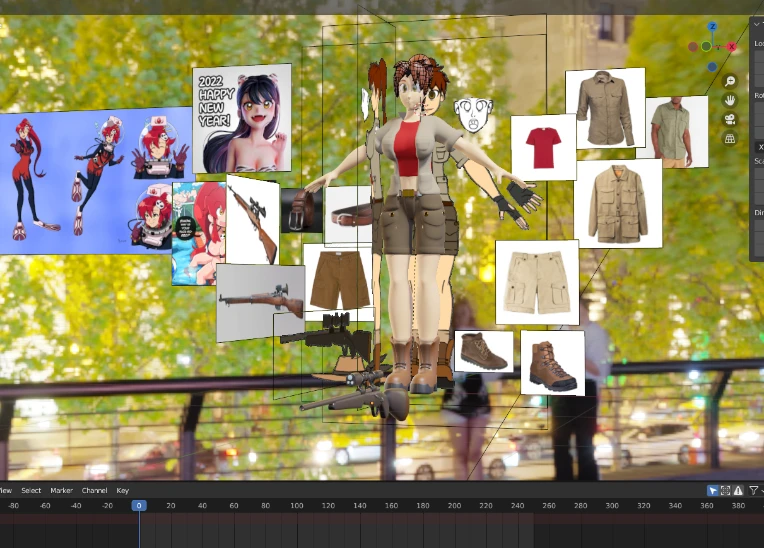The height and width of the screenshot is (548, 764).
Task: Click the negative X axis dull-red circle on gizmo
Action: [693, 47]
